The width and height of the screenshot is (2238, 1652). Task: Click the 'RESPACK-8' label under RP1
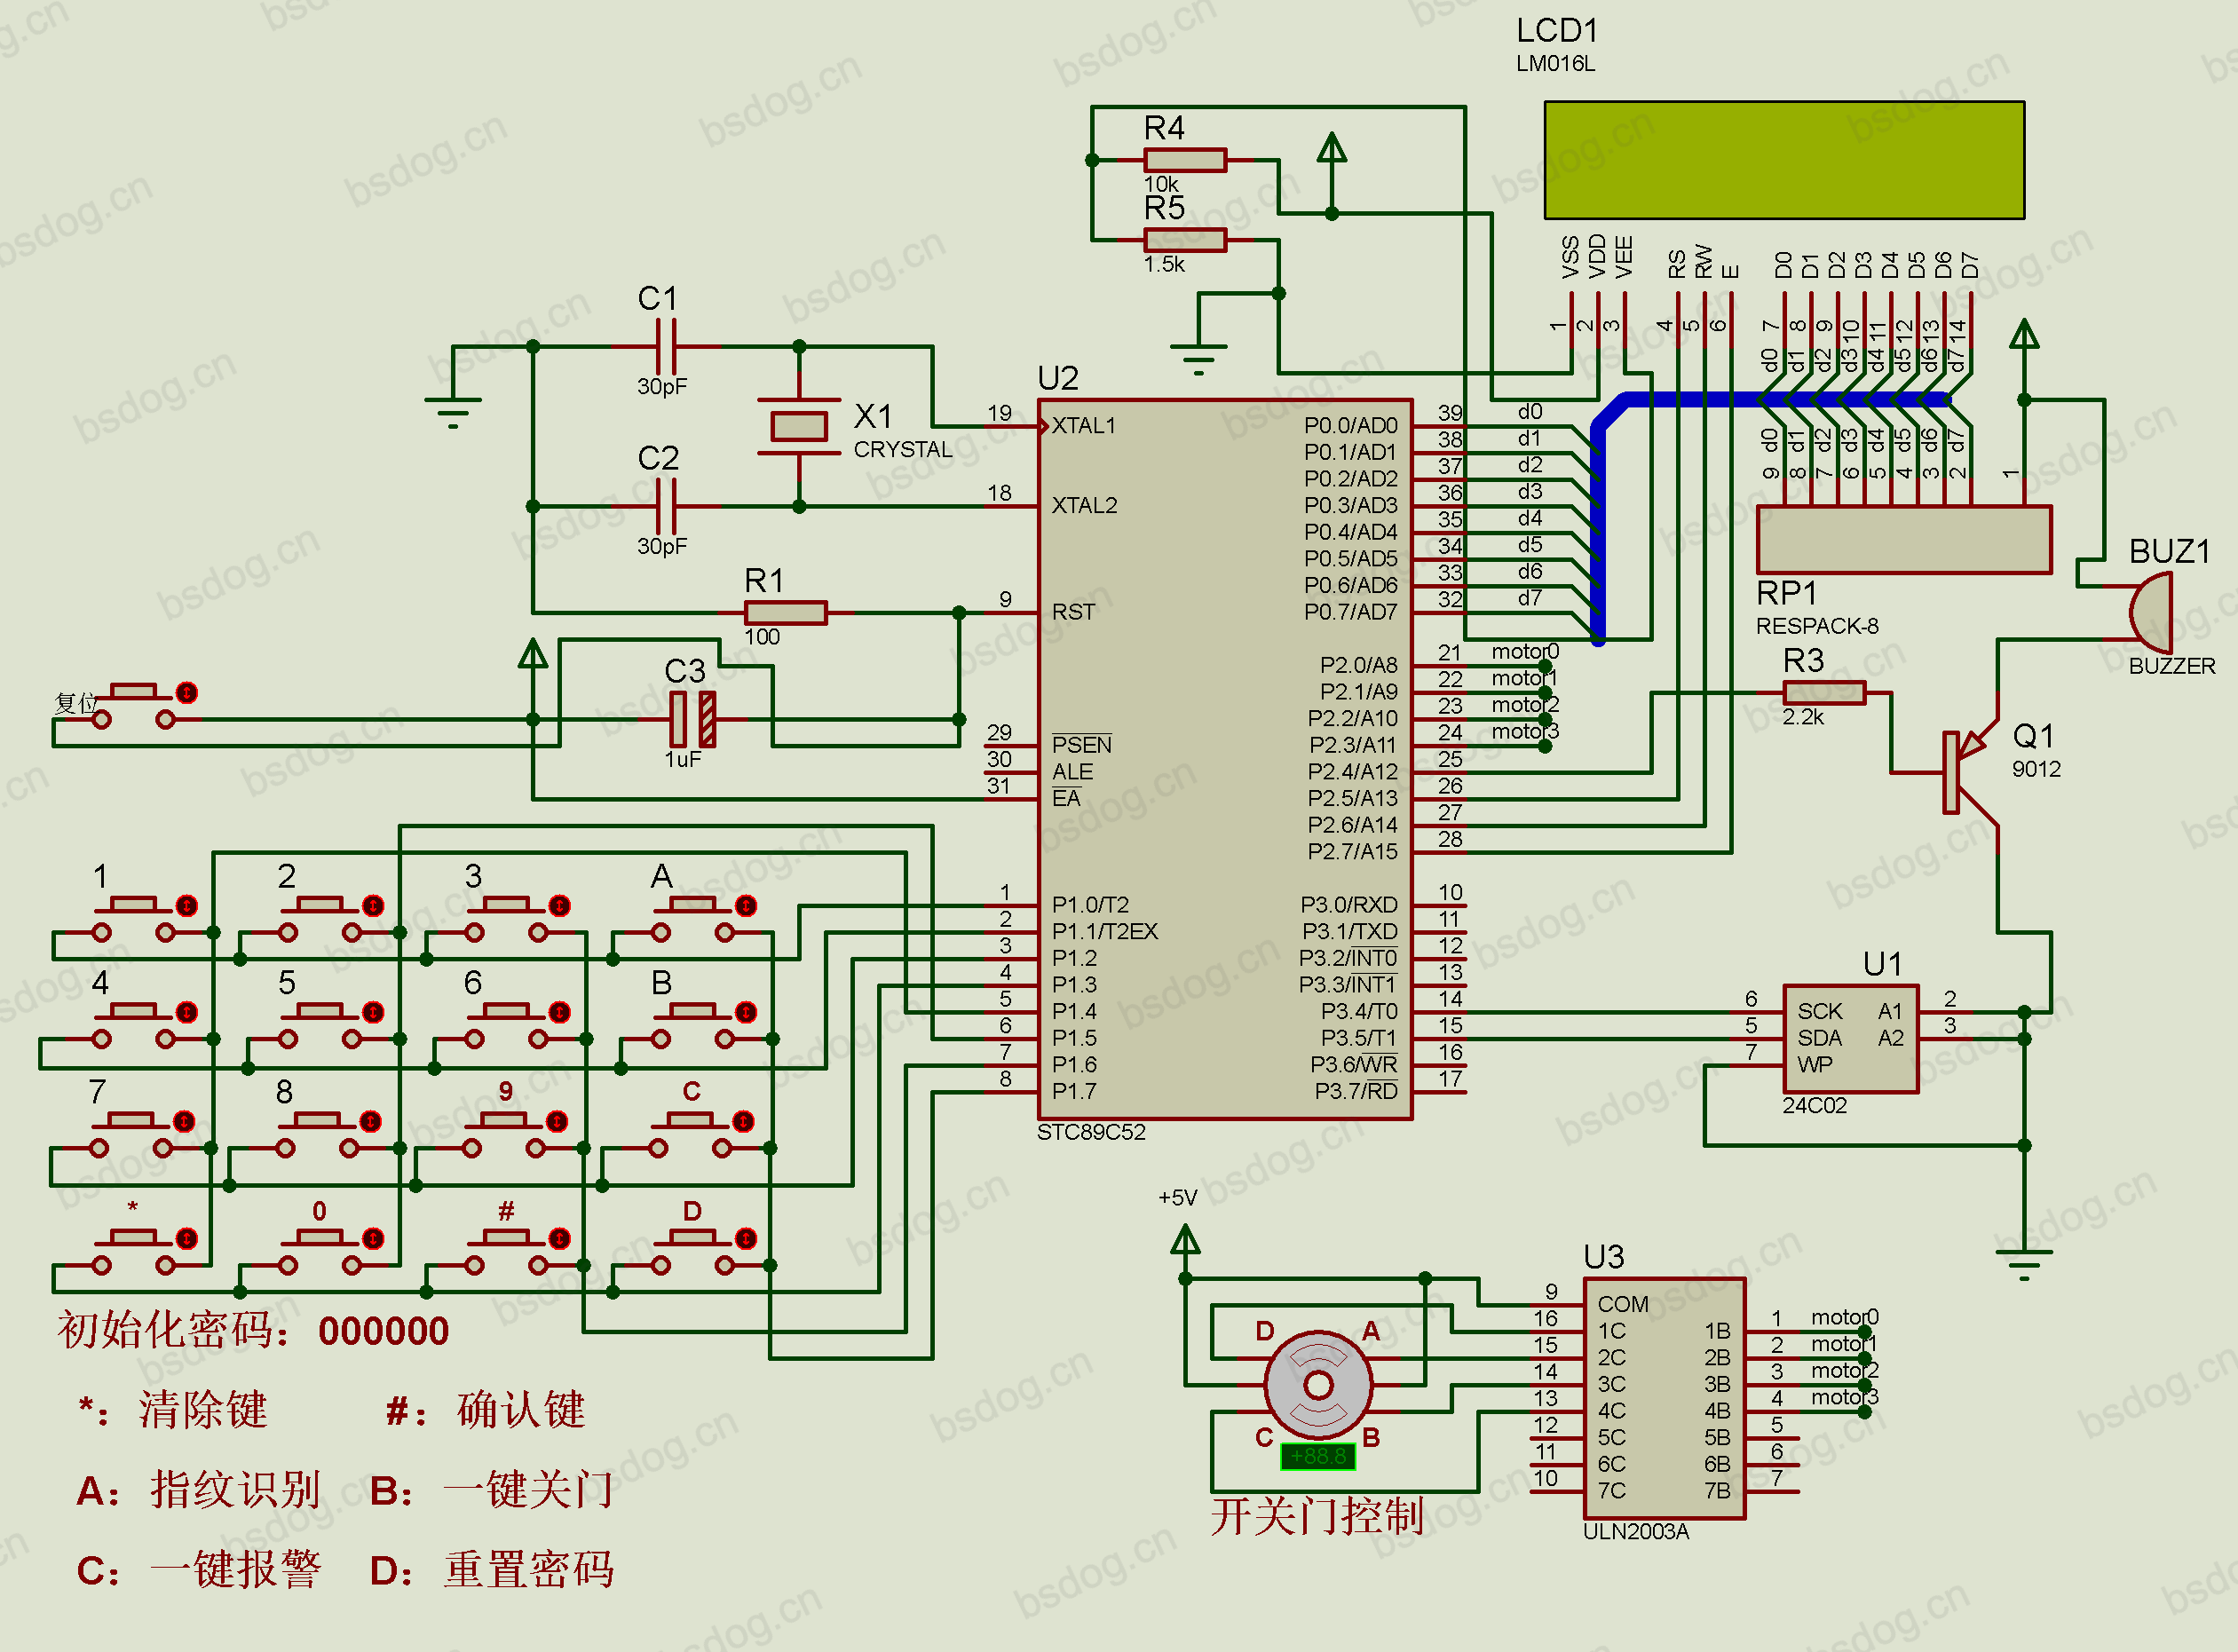pyautogui.click(x=1817, y=626)
